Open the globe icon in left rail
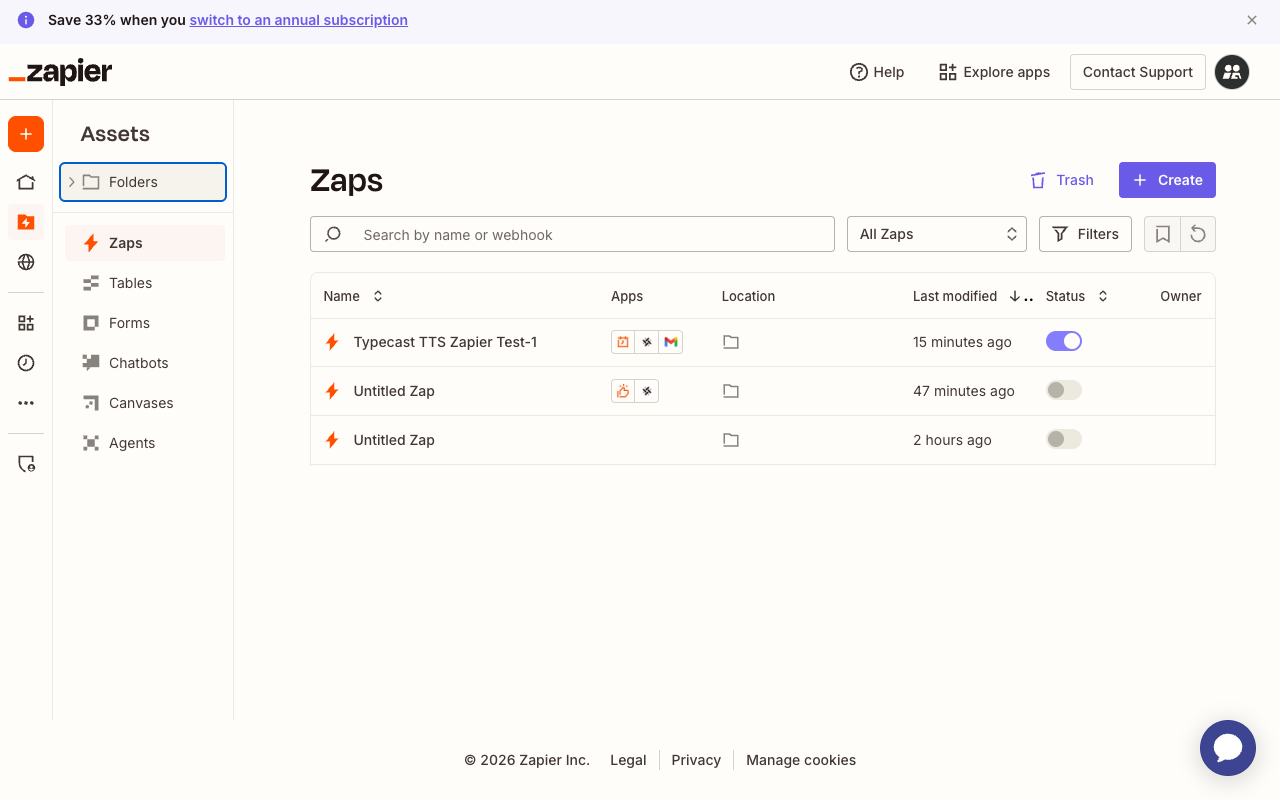1280x800 pixels. tap(26, 262)
